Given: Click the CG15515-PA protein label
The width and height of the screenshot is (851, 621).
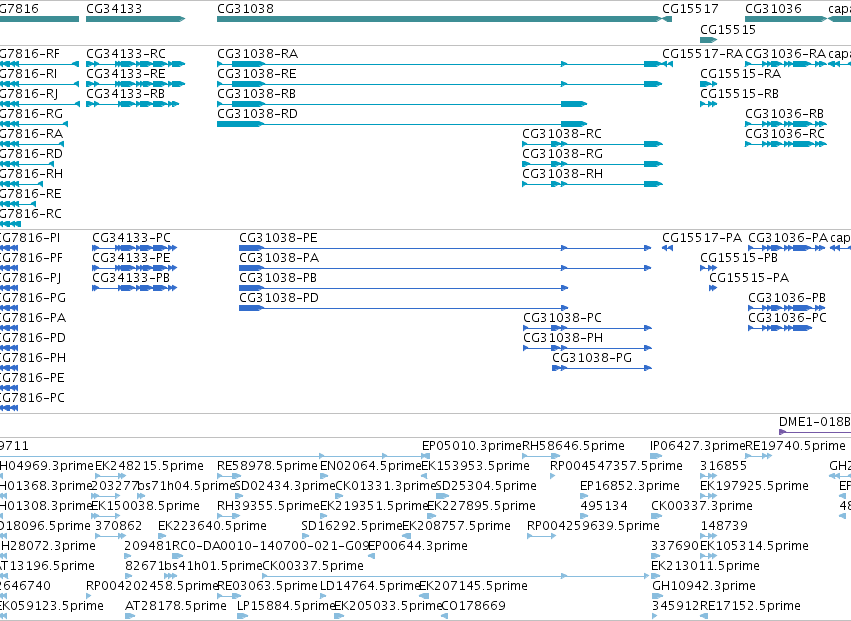Looking at the screenshot, I should point(749,278).
